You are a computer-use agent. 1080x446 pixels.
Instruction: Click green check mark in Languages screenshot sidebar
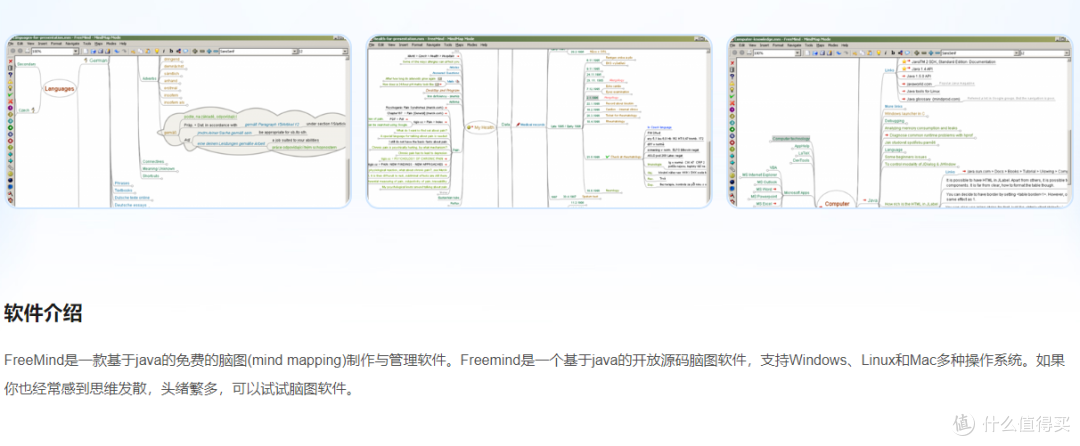coord(10,95)
